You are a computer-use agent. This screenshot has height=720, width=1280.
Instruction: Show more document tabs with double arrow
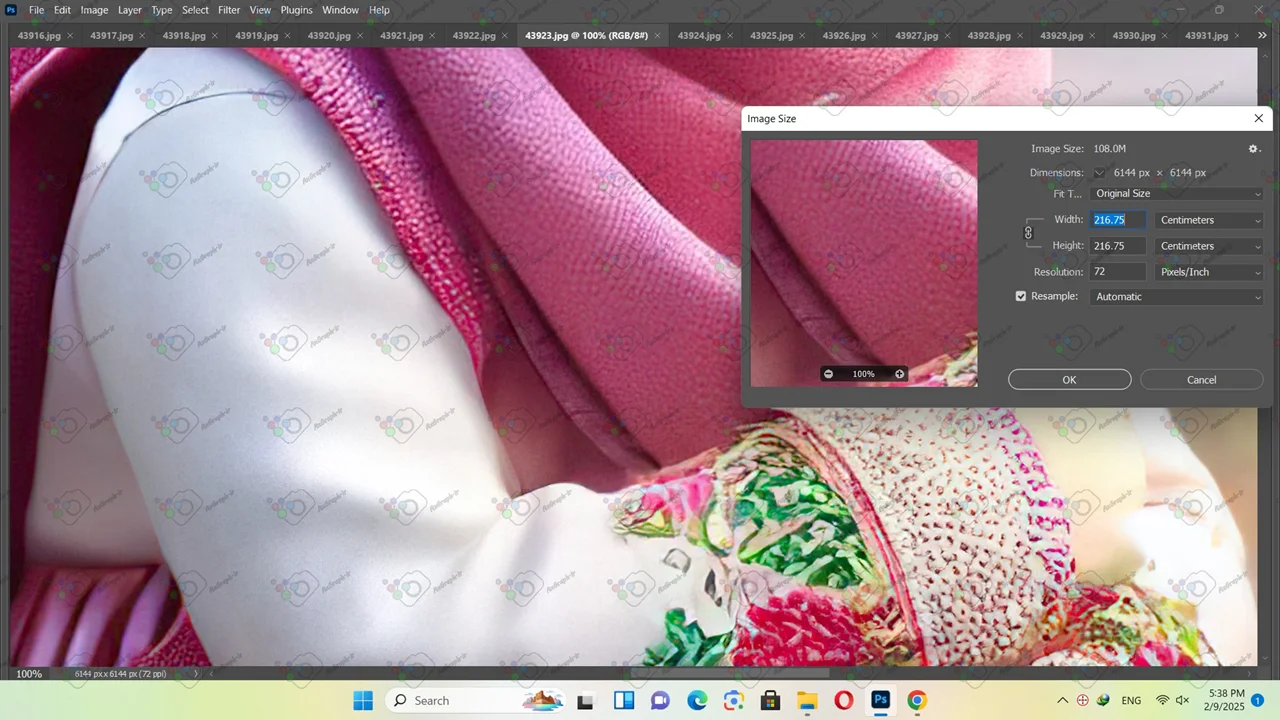point(1262,36)
